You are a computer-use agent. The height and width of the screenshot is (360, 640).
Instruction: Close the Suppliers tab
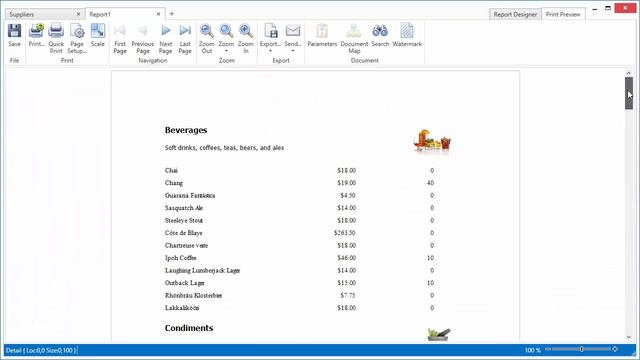pyautogui.click(x=78, y=14)
